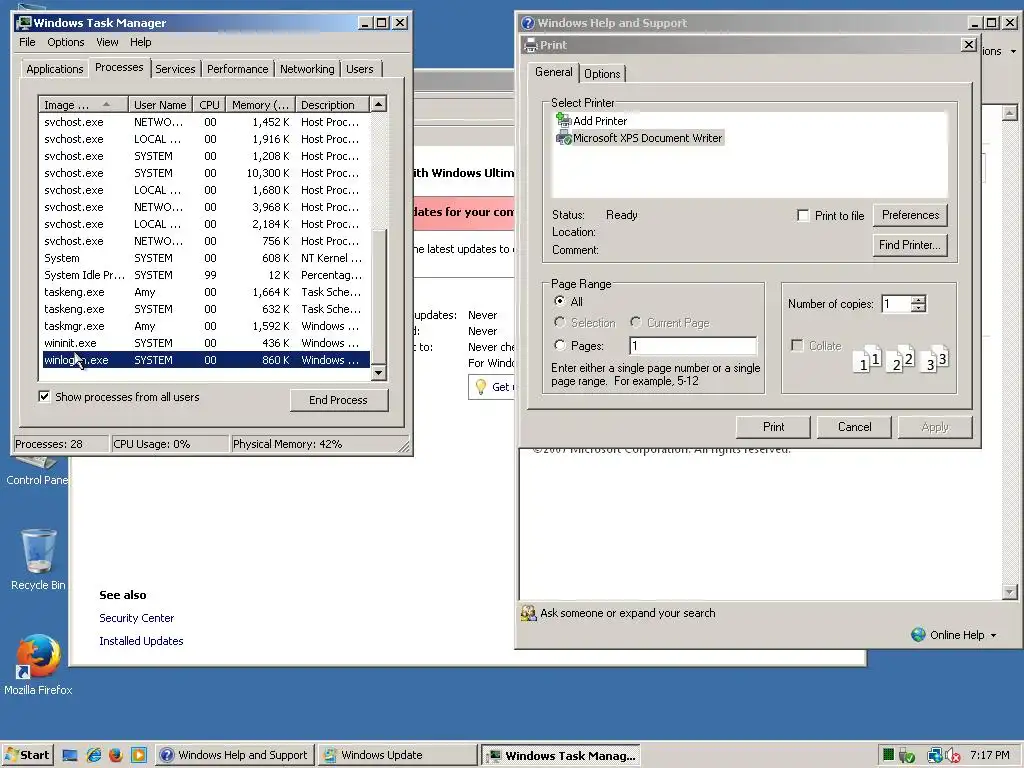Switch to the Performance tab
1024x768 pixels.
pyautogui.click(x=238, y=69)
